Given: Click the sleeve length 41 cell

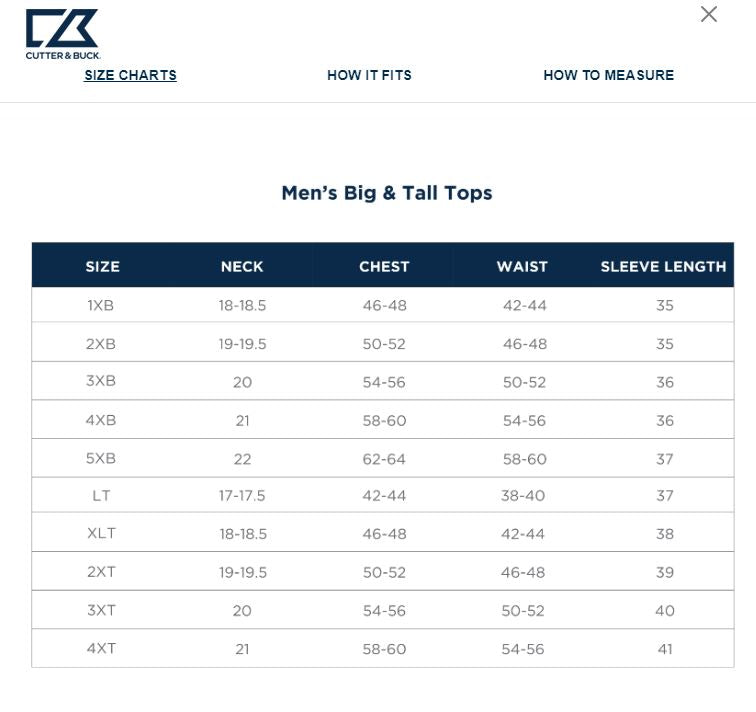Looking at the screenshot, I should (665, 649).
